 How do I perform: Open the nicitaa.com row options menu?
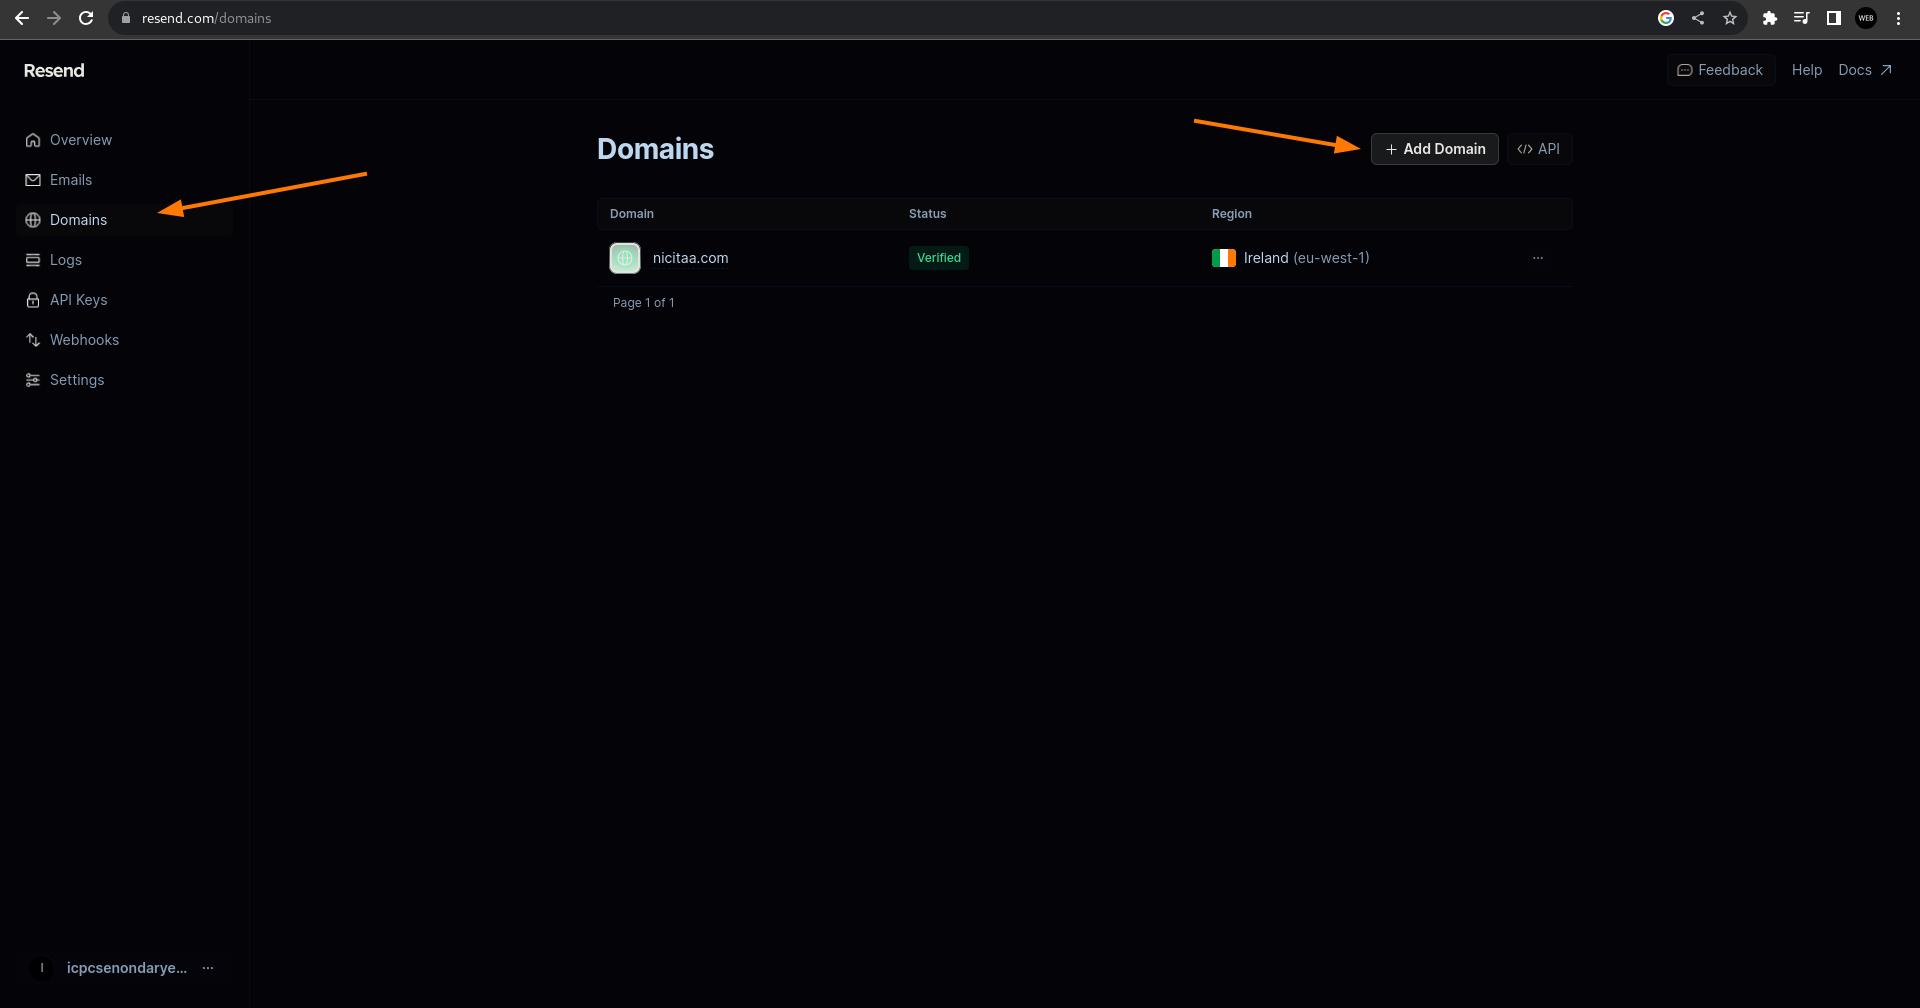click(1538, 258)
